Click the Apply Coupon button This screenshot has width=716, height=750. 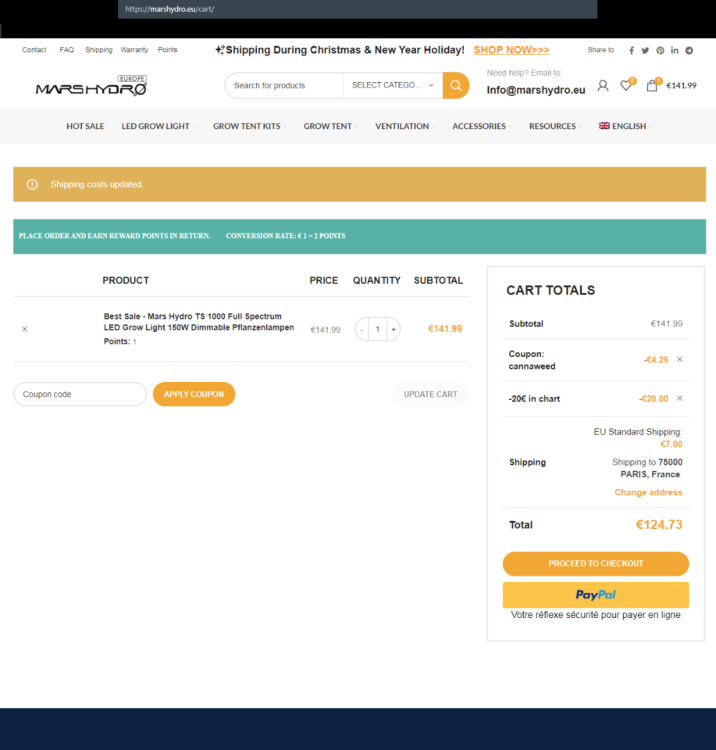coord(194,394)
